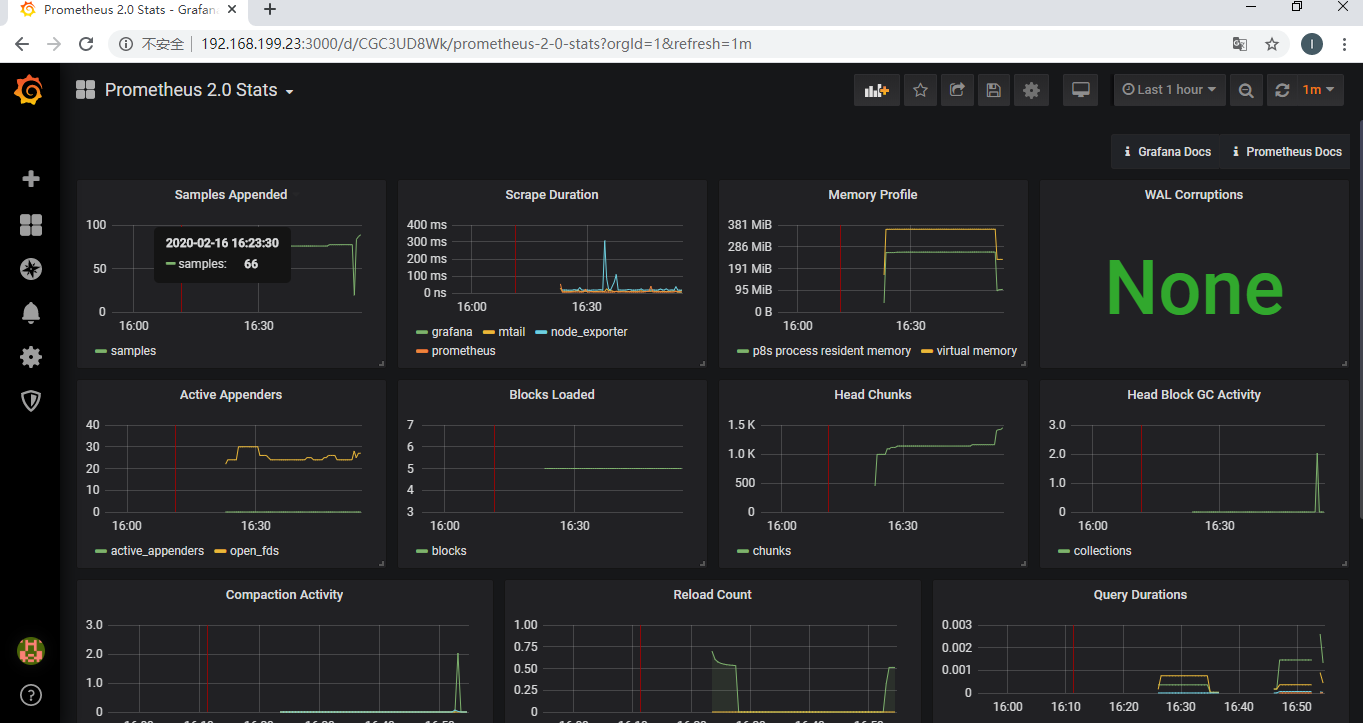Viewport: 1363px width, 723px height.
Task: Open the Grafana Docs link
Action: pos(1165,152)
